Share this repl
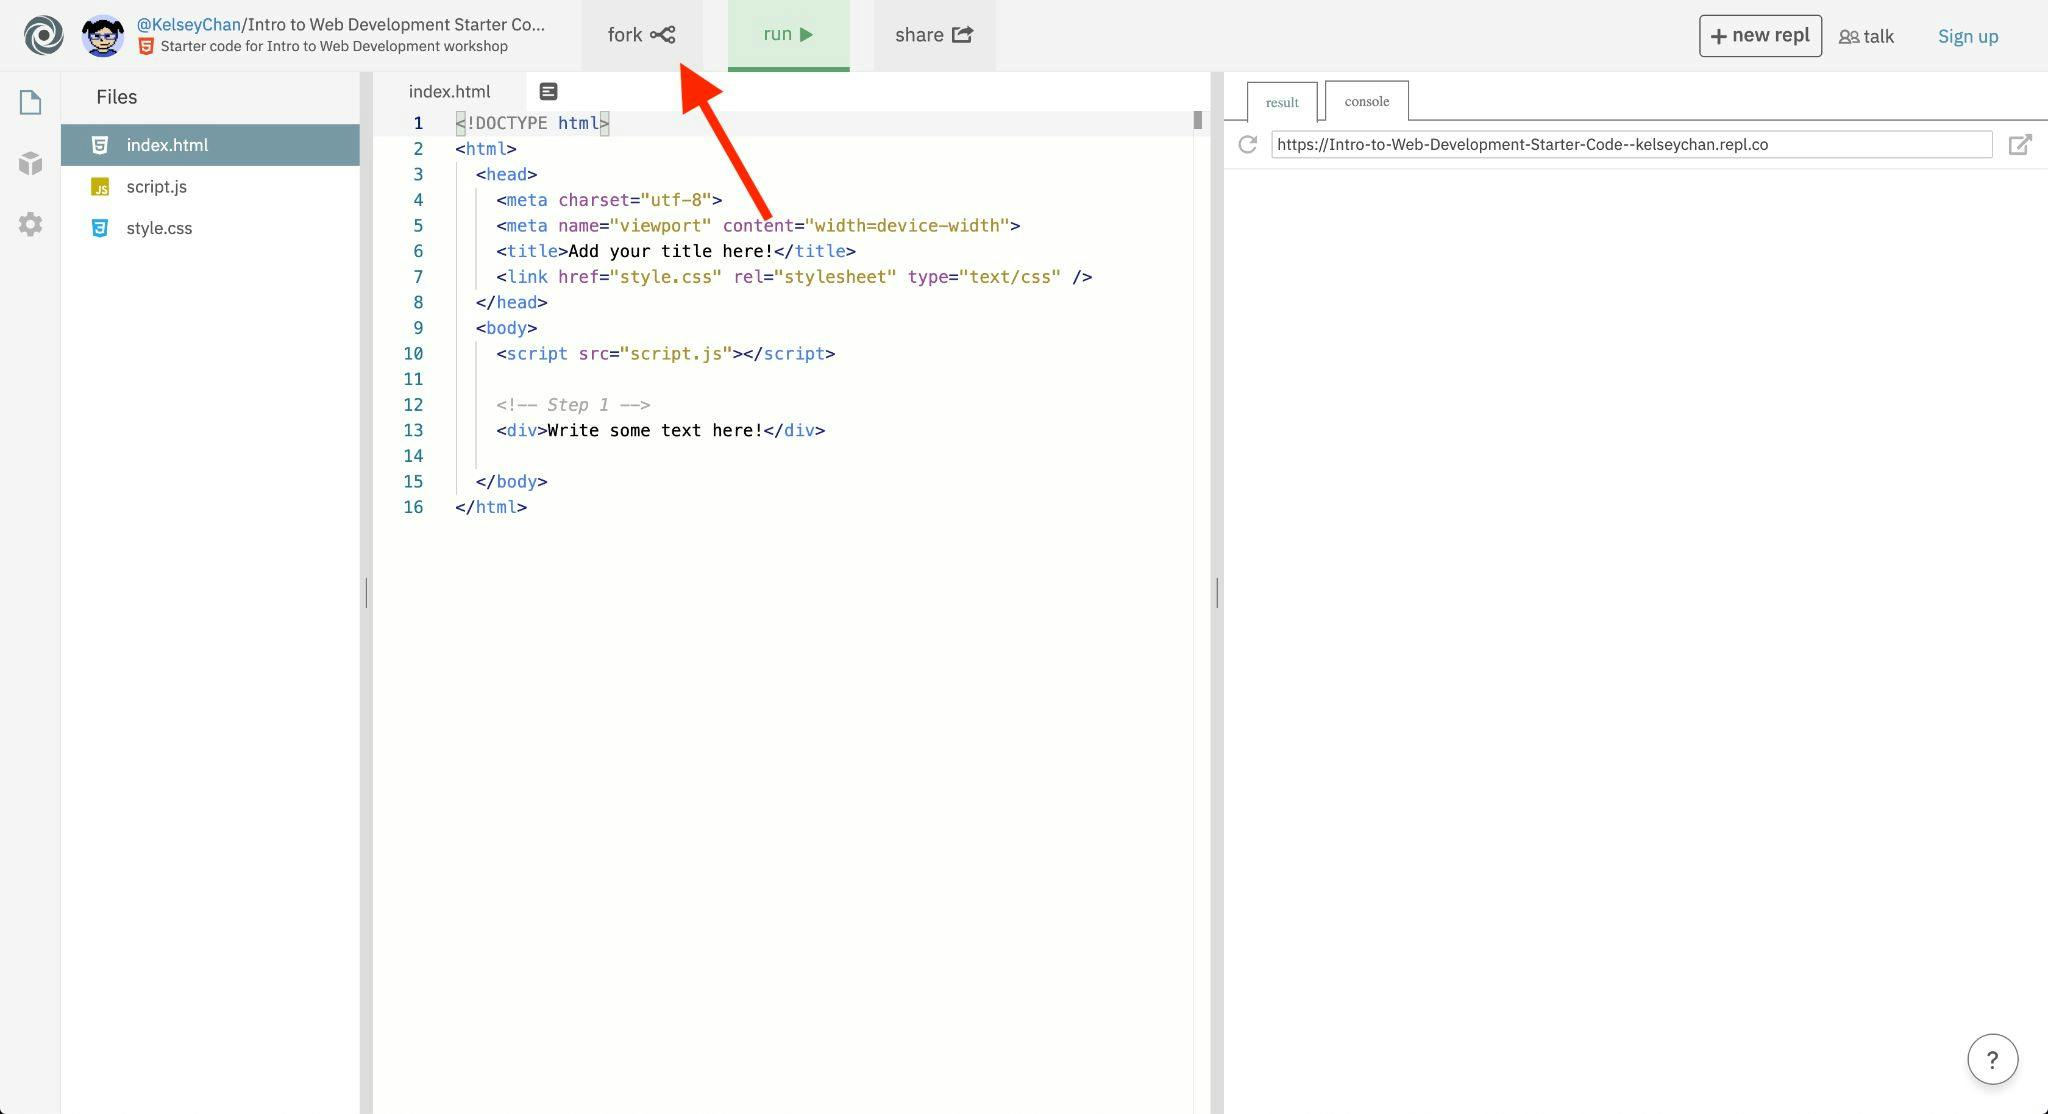 pyautogui.click(x=934, y=35)
